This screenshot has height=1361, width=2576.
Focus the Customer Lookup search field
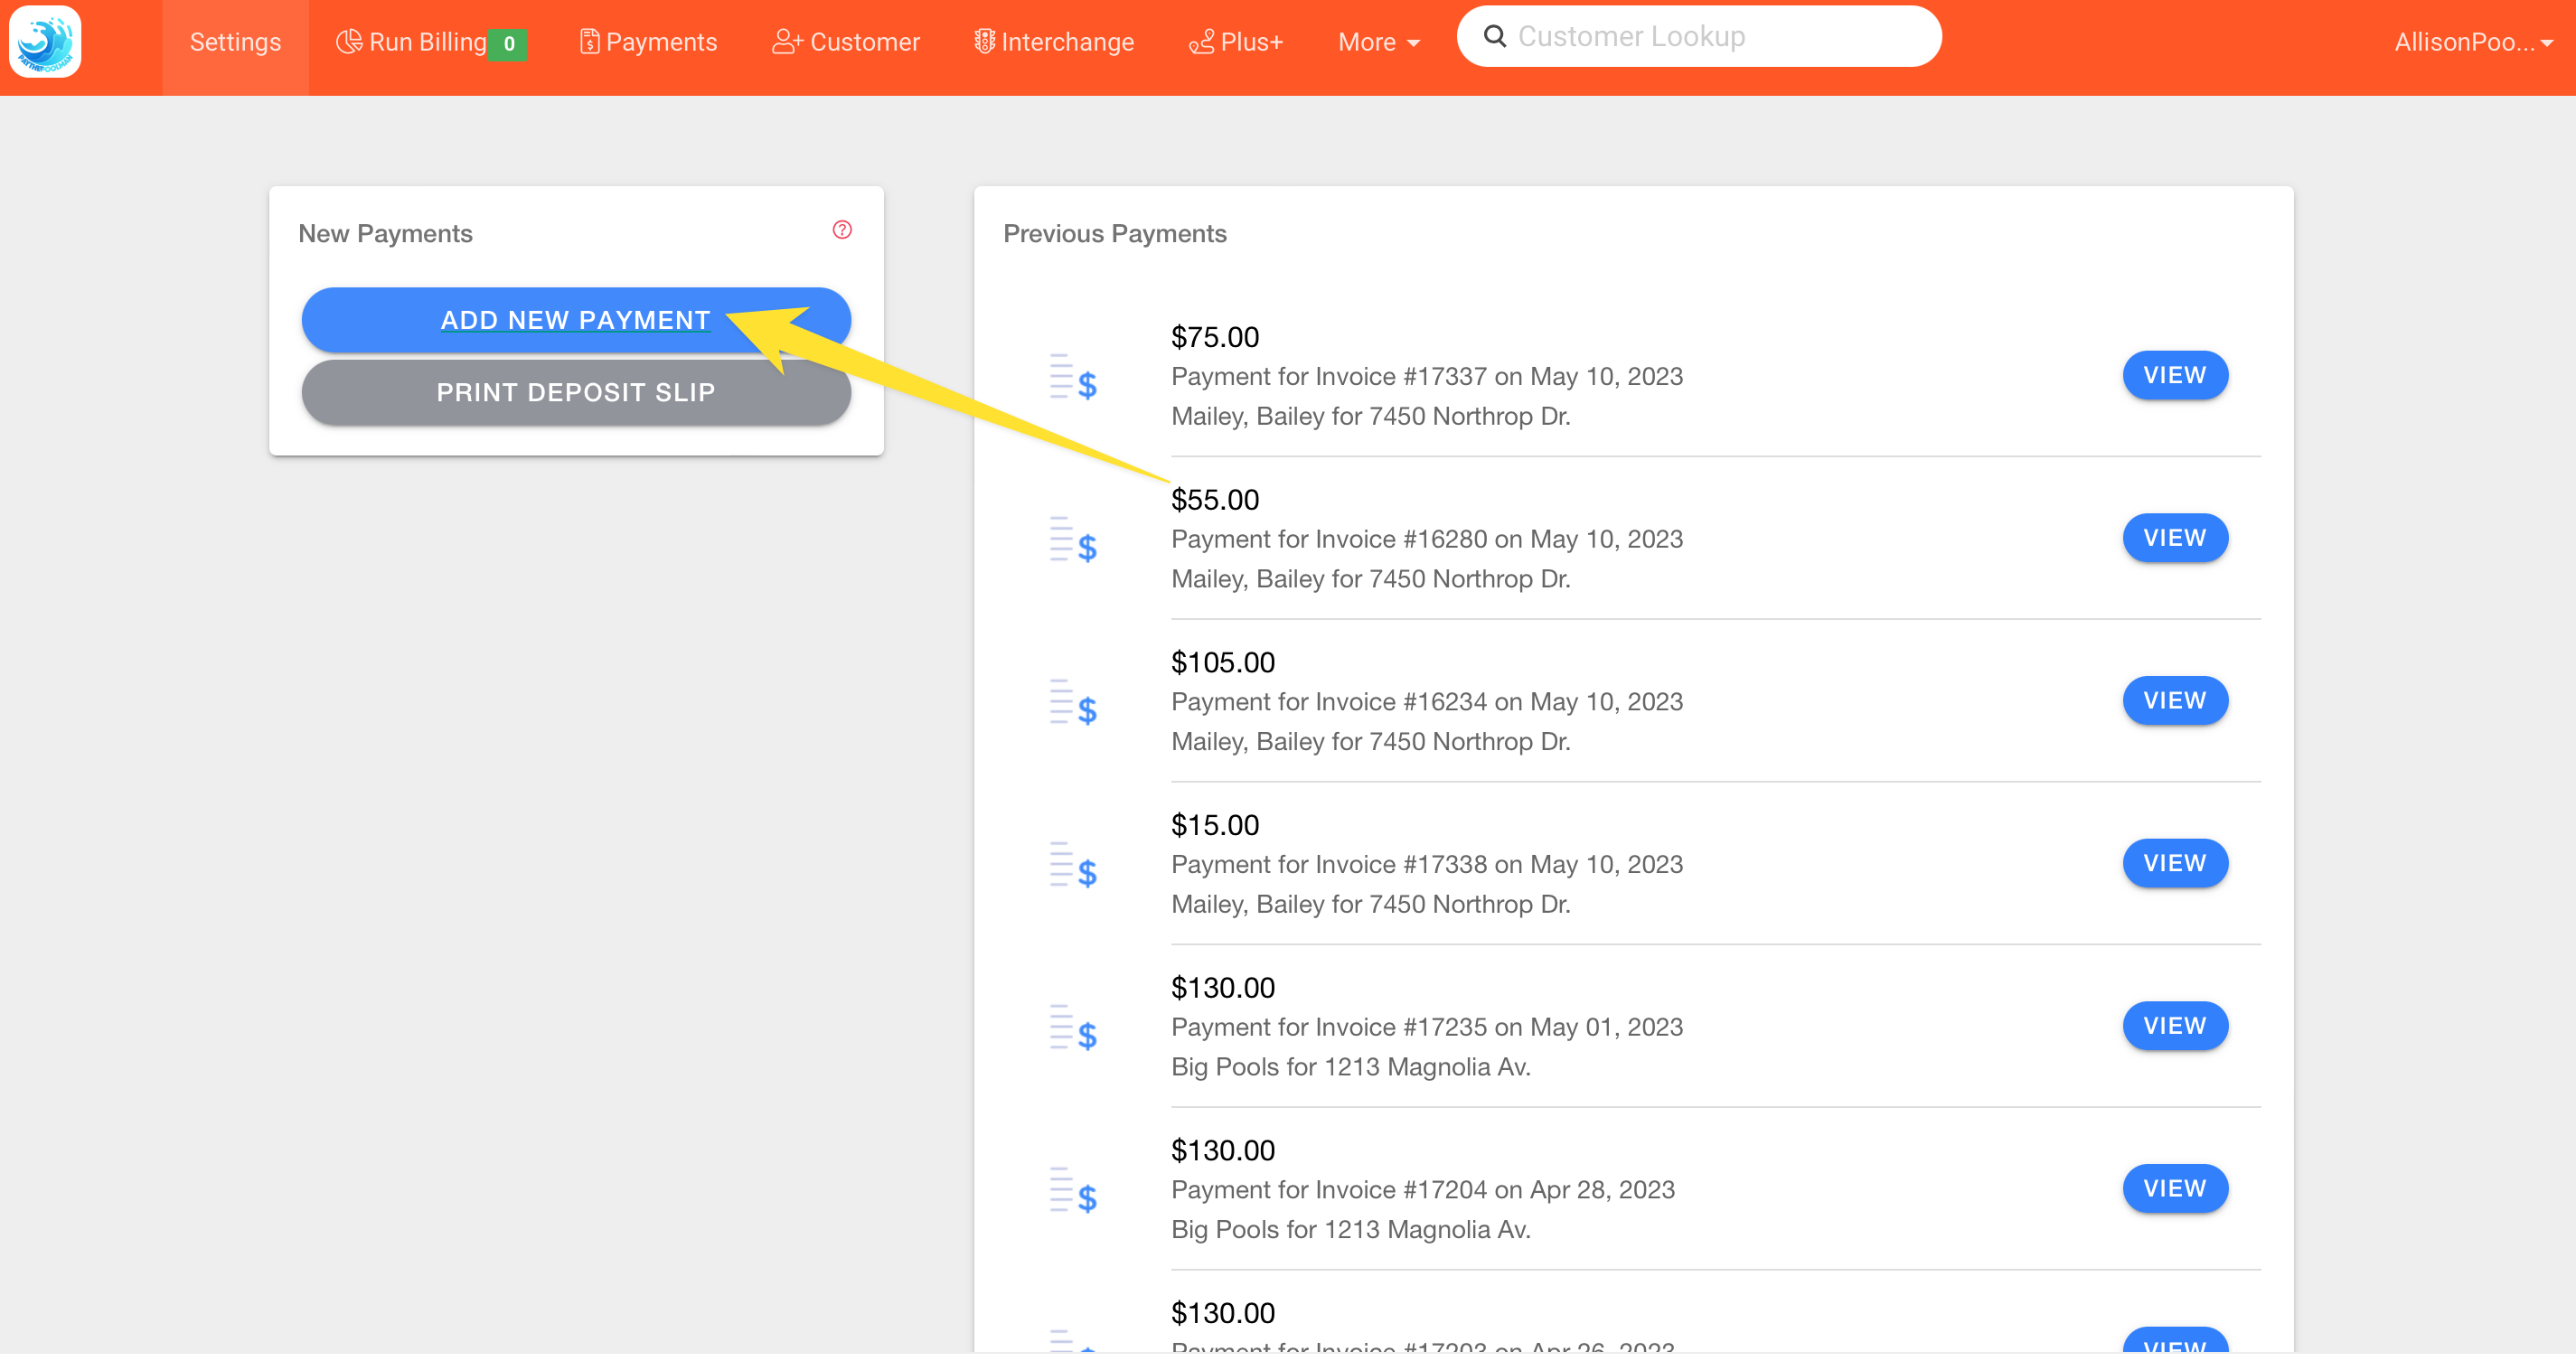tap(1715, 37)
